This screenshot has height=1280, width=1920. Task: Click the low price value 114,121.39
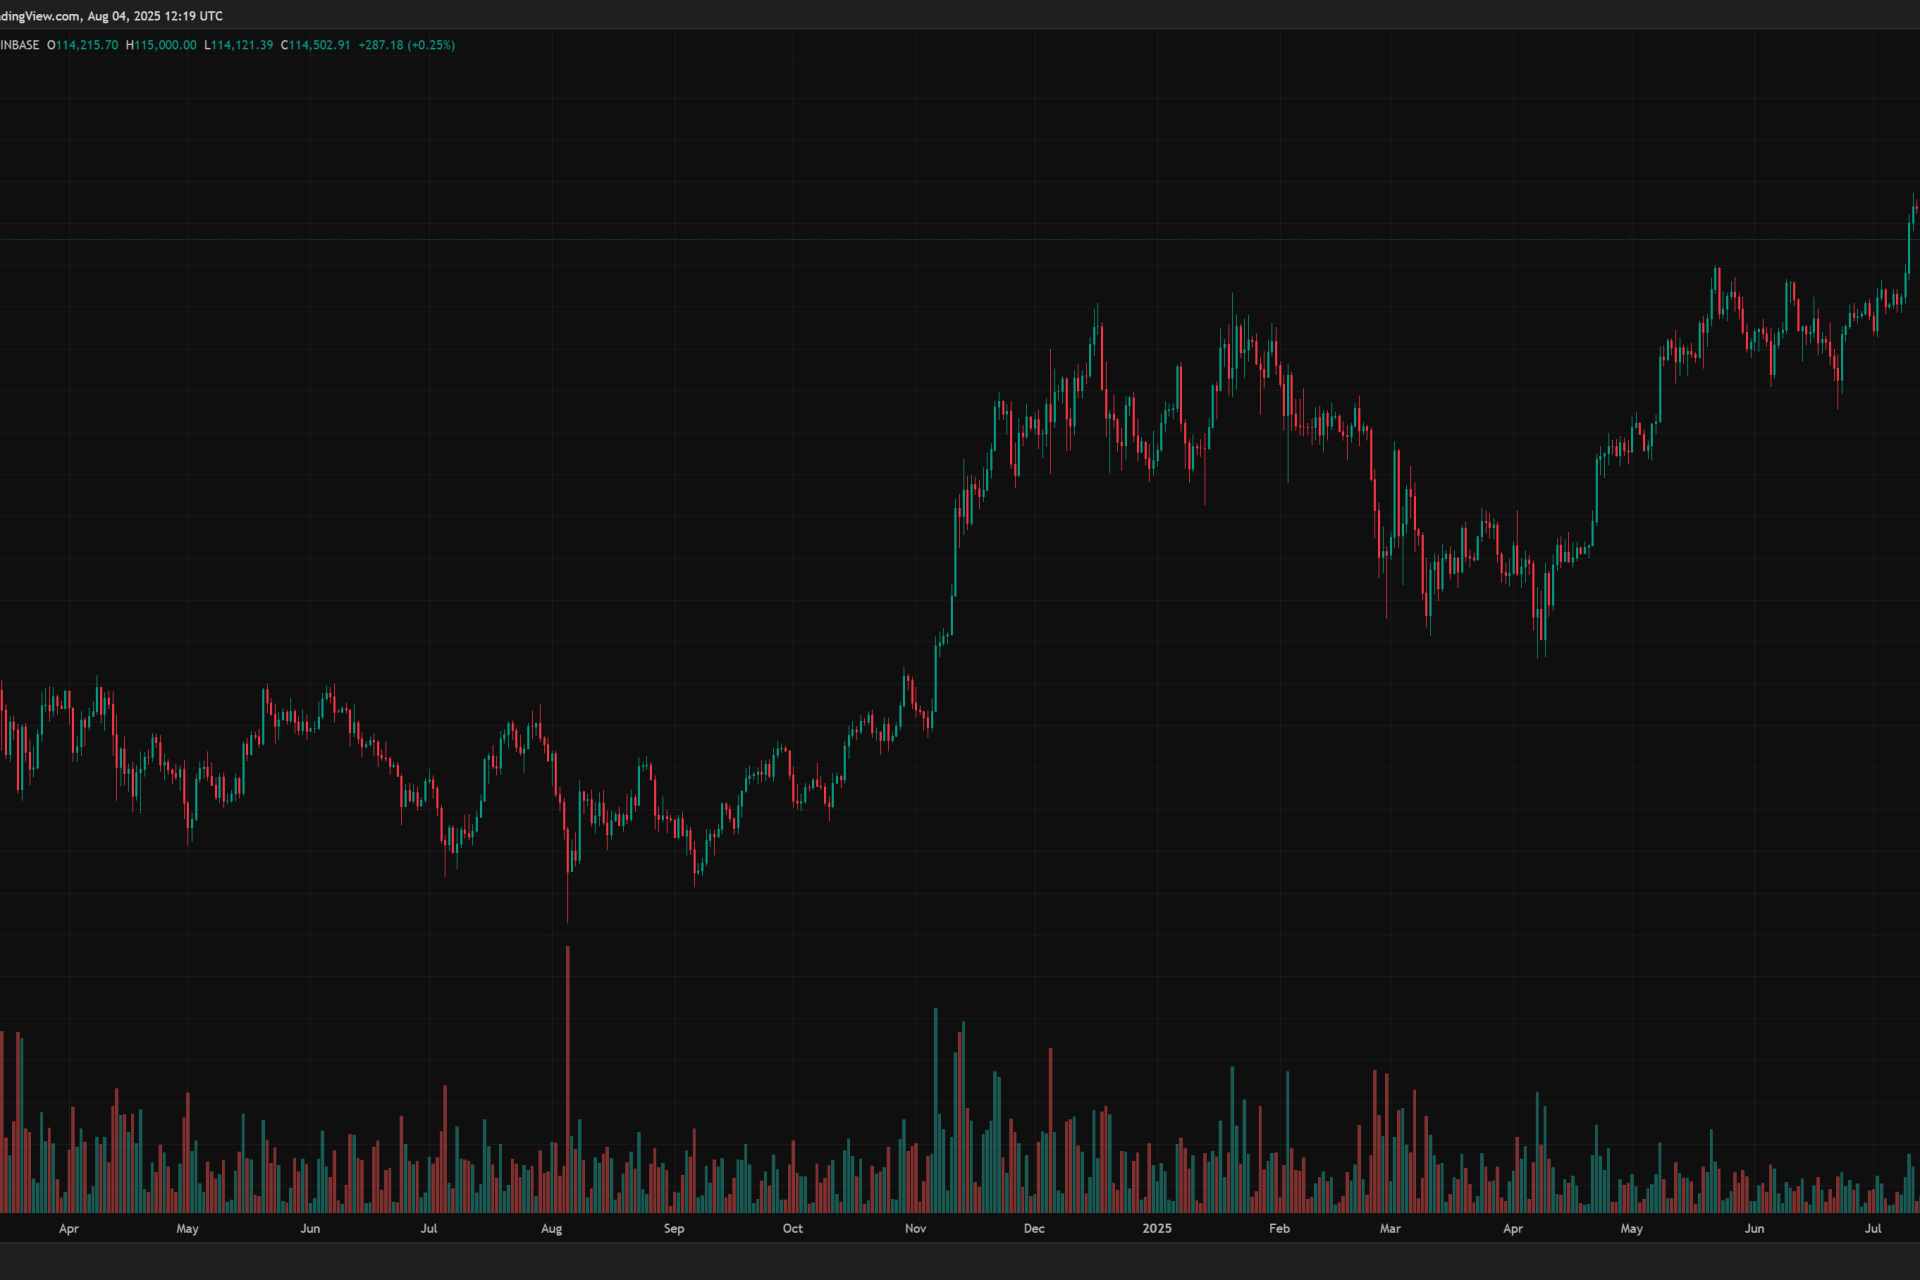click(x=241, y=45)
